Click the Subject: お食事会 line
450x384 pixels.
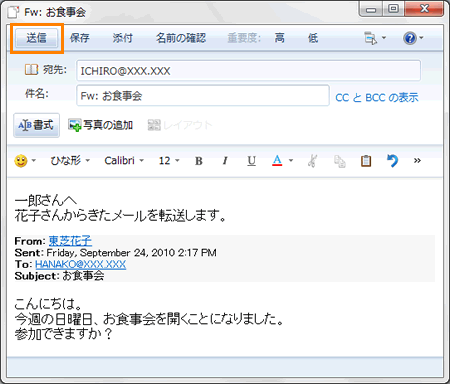(59, 276)
